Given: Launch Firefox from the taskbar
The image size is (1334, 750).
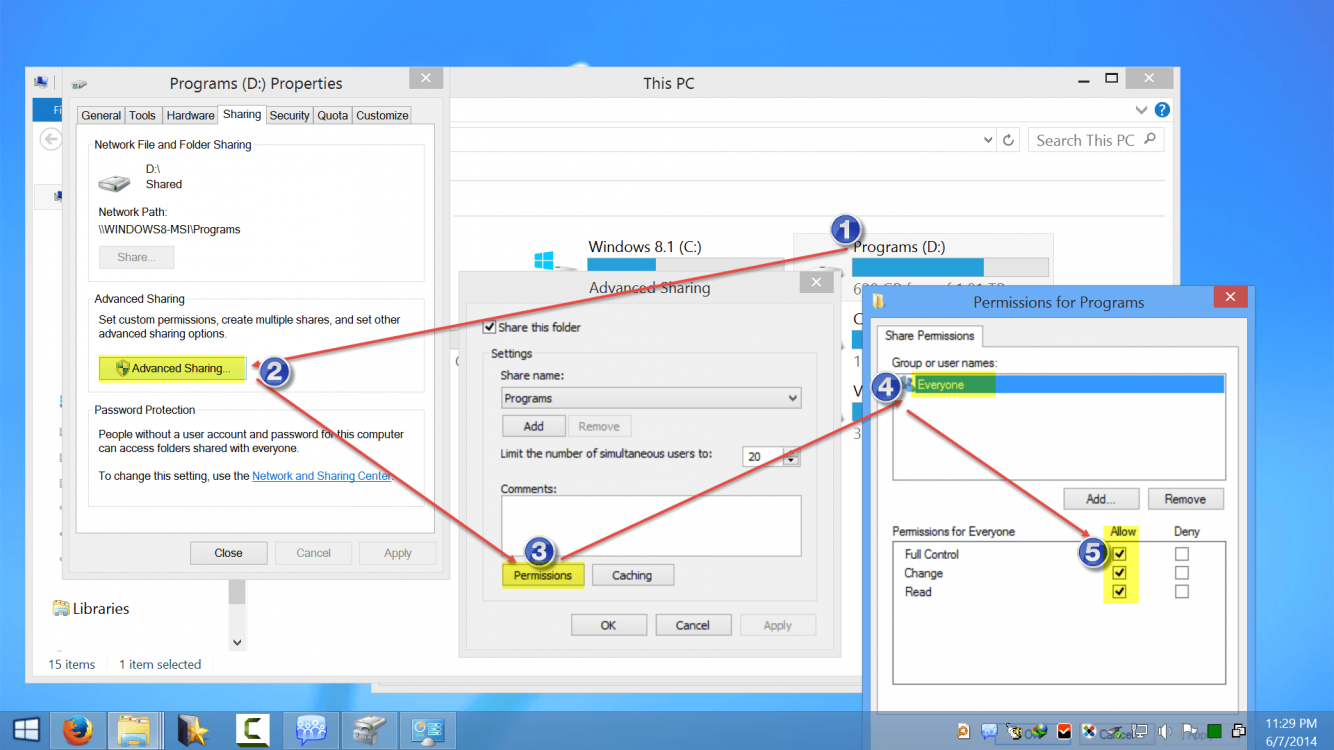Looking at the screenshot, I should (77, 730).
